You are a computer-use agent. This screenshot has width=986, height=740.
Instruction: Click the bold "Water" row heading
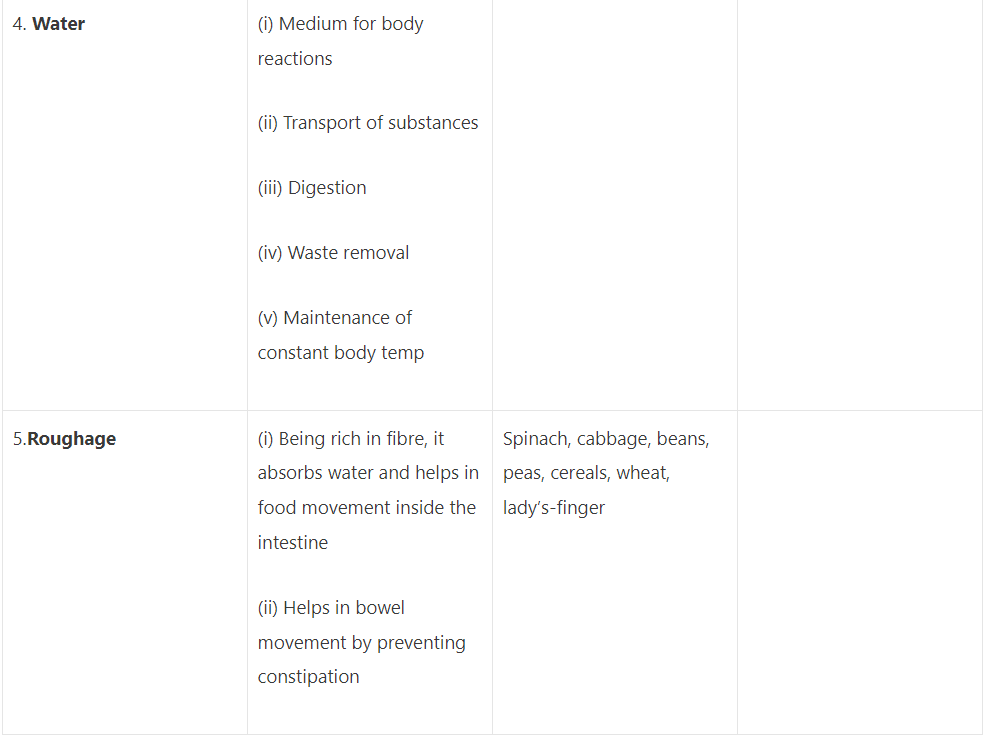point(59,24)
